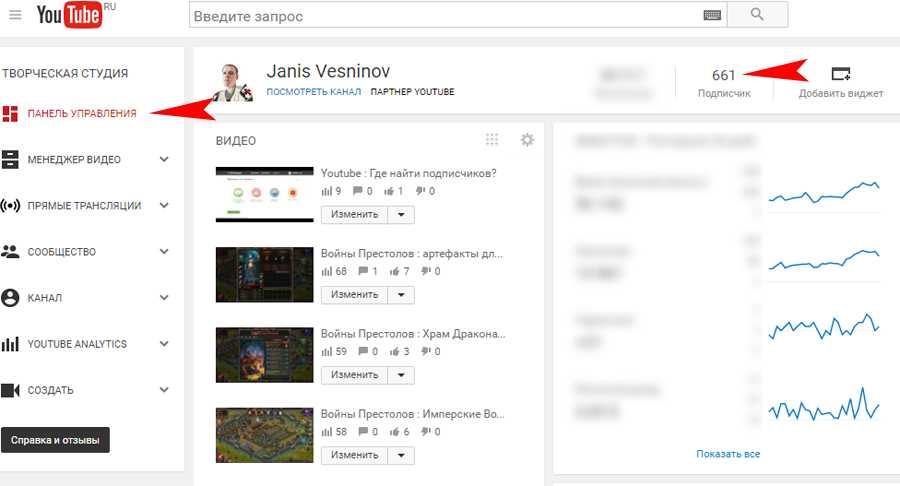
Task: Click the Канал account icon
Action: [10, 298]
